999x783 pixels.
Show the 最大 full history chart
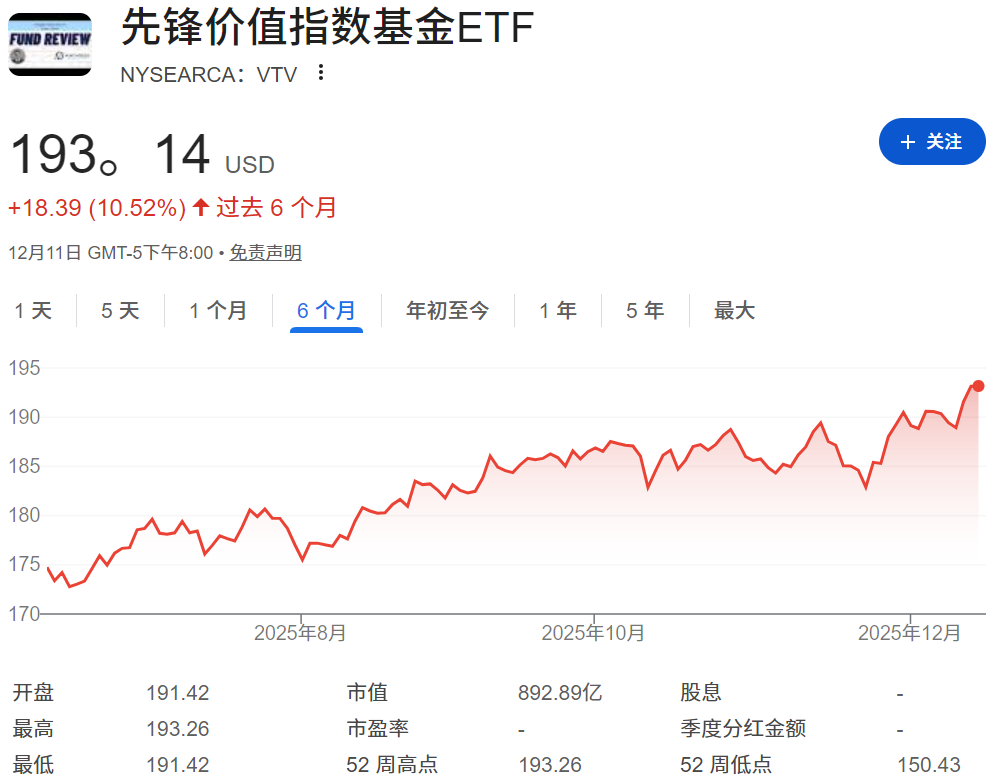point(735,310)
